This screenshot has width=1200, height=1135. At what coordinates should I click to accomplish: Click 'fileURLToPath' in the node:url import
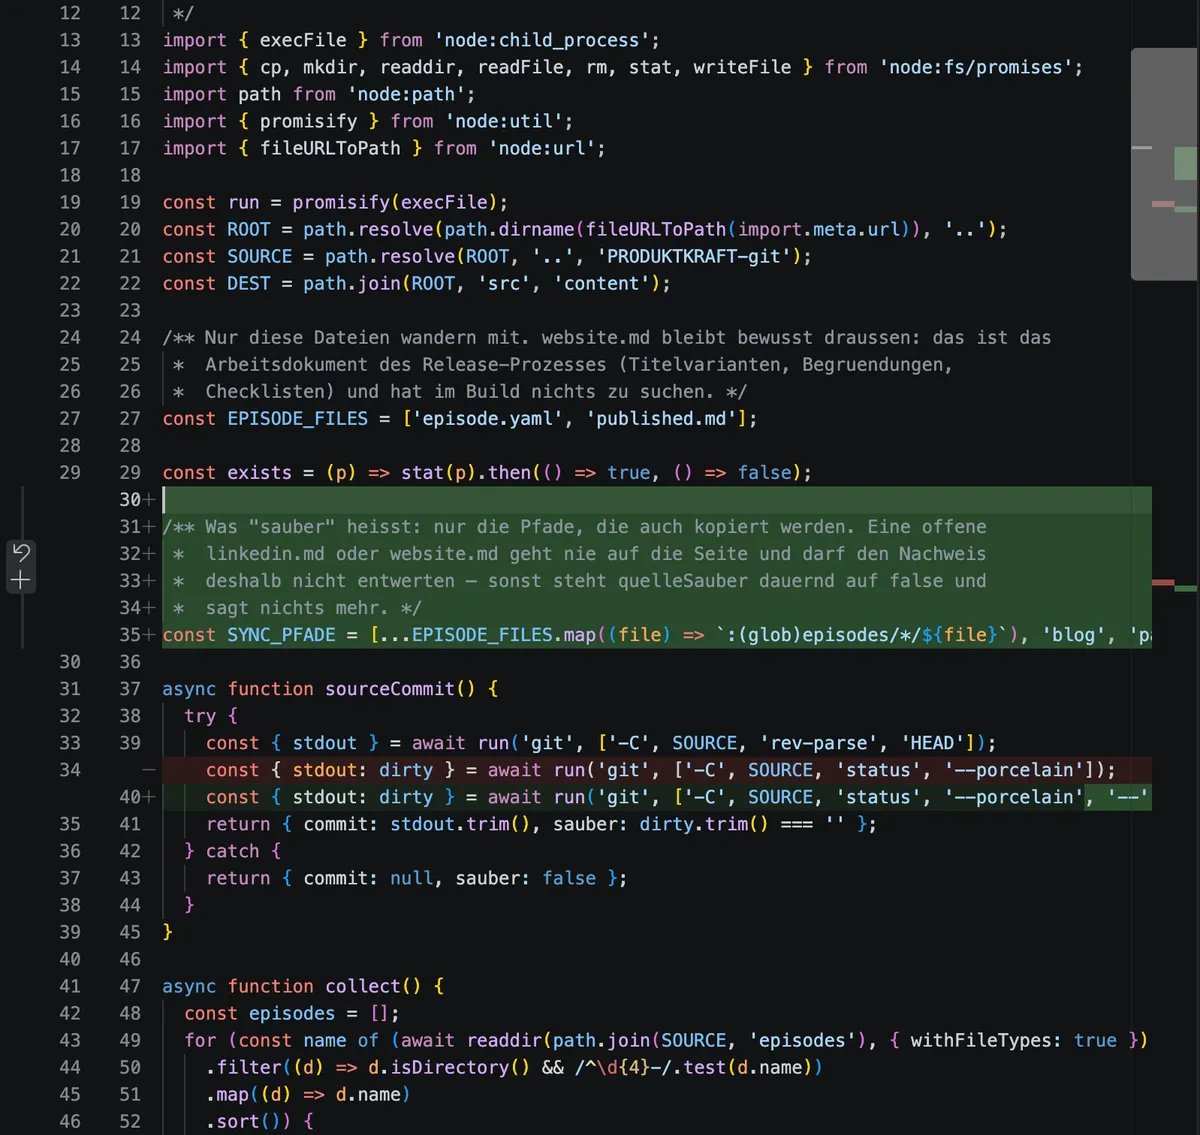330,148
